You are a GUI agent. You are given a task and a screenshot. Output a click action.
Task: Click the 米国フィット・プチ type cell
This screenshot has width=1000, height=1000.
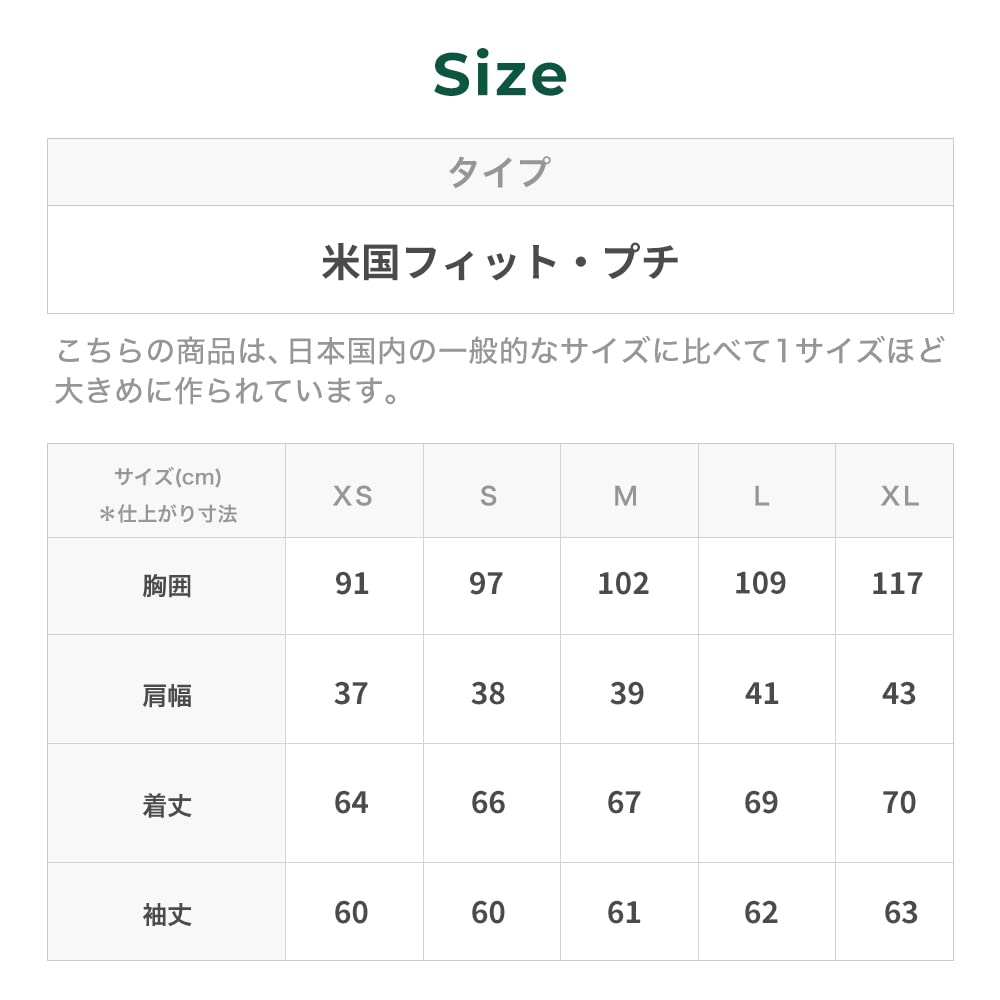[500, 261]
